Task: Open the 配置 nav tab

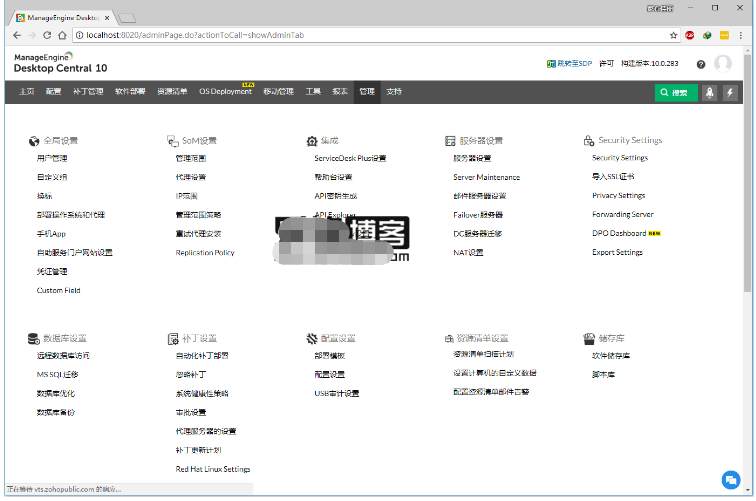Action: coord(54,92)
